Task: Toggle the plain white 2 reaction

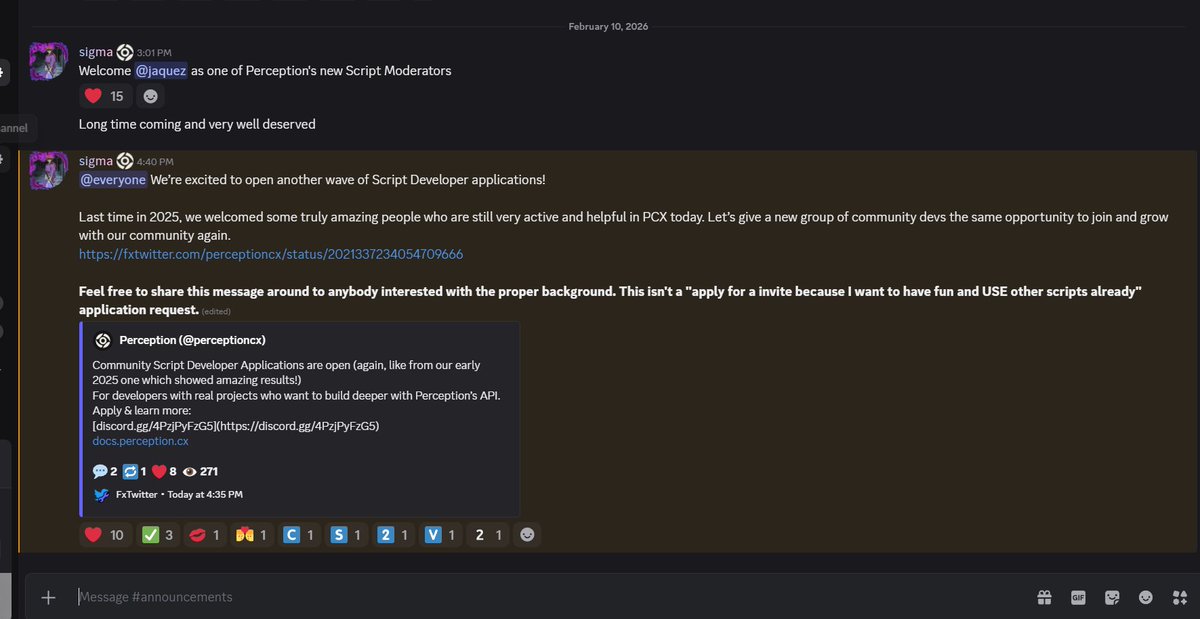Action: 486,535
